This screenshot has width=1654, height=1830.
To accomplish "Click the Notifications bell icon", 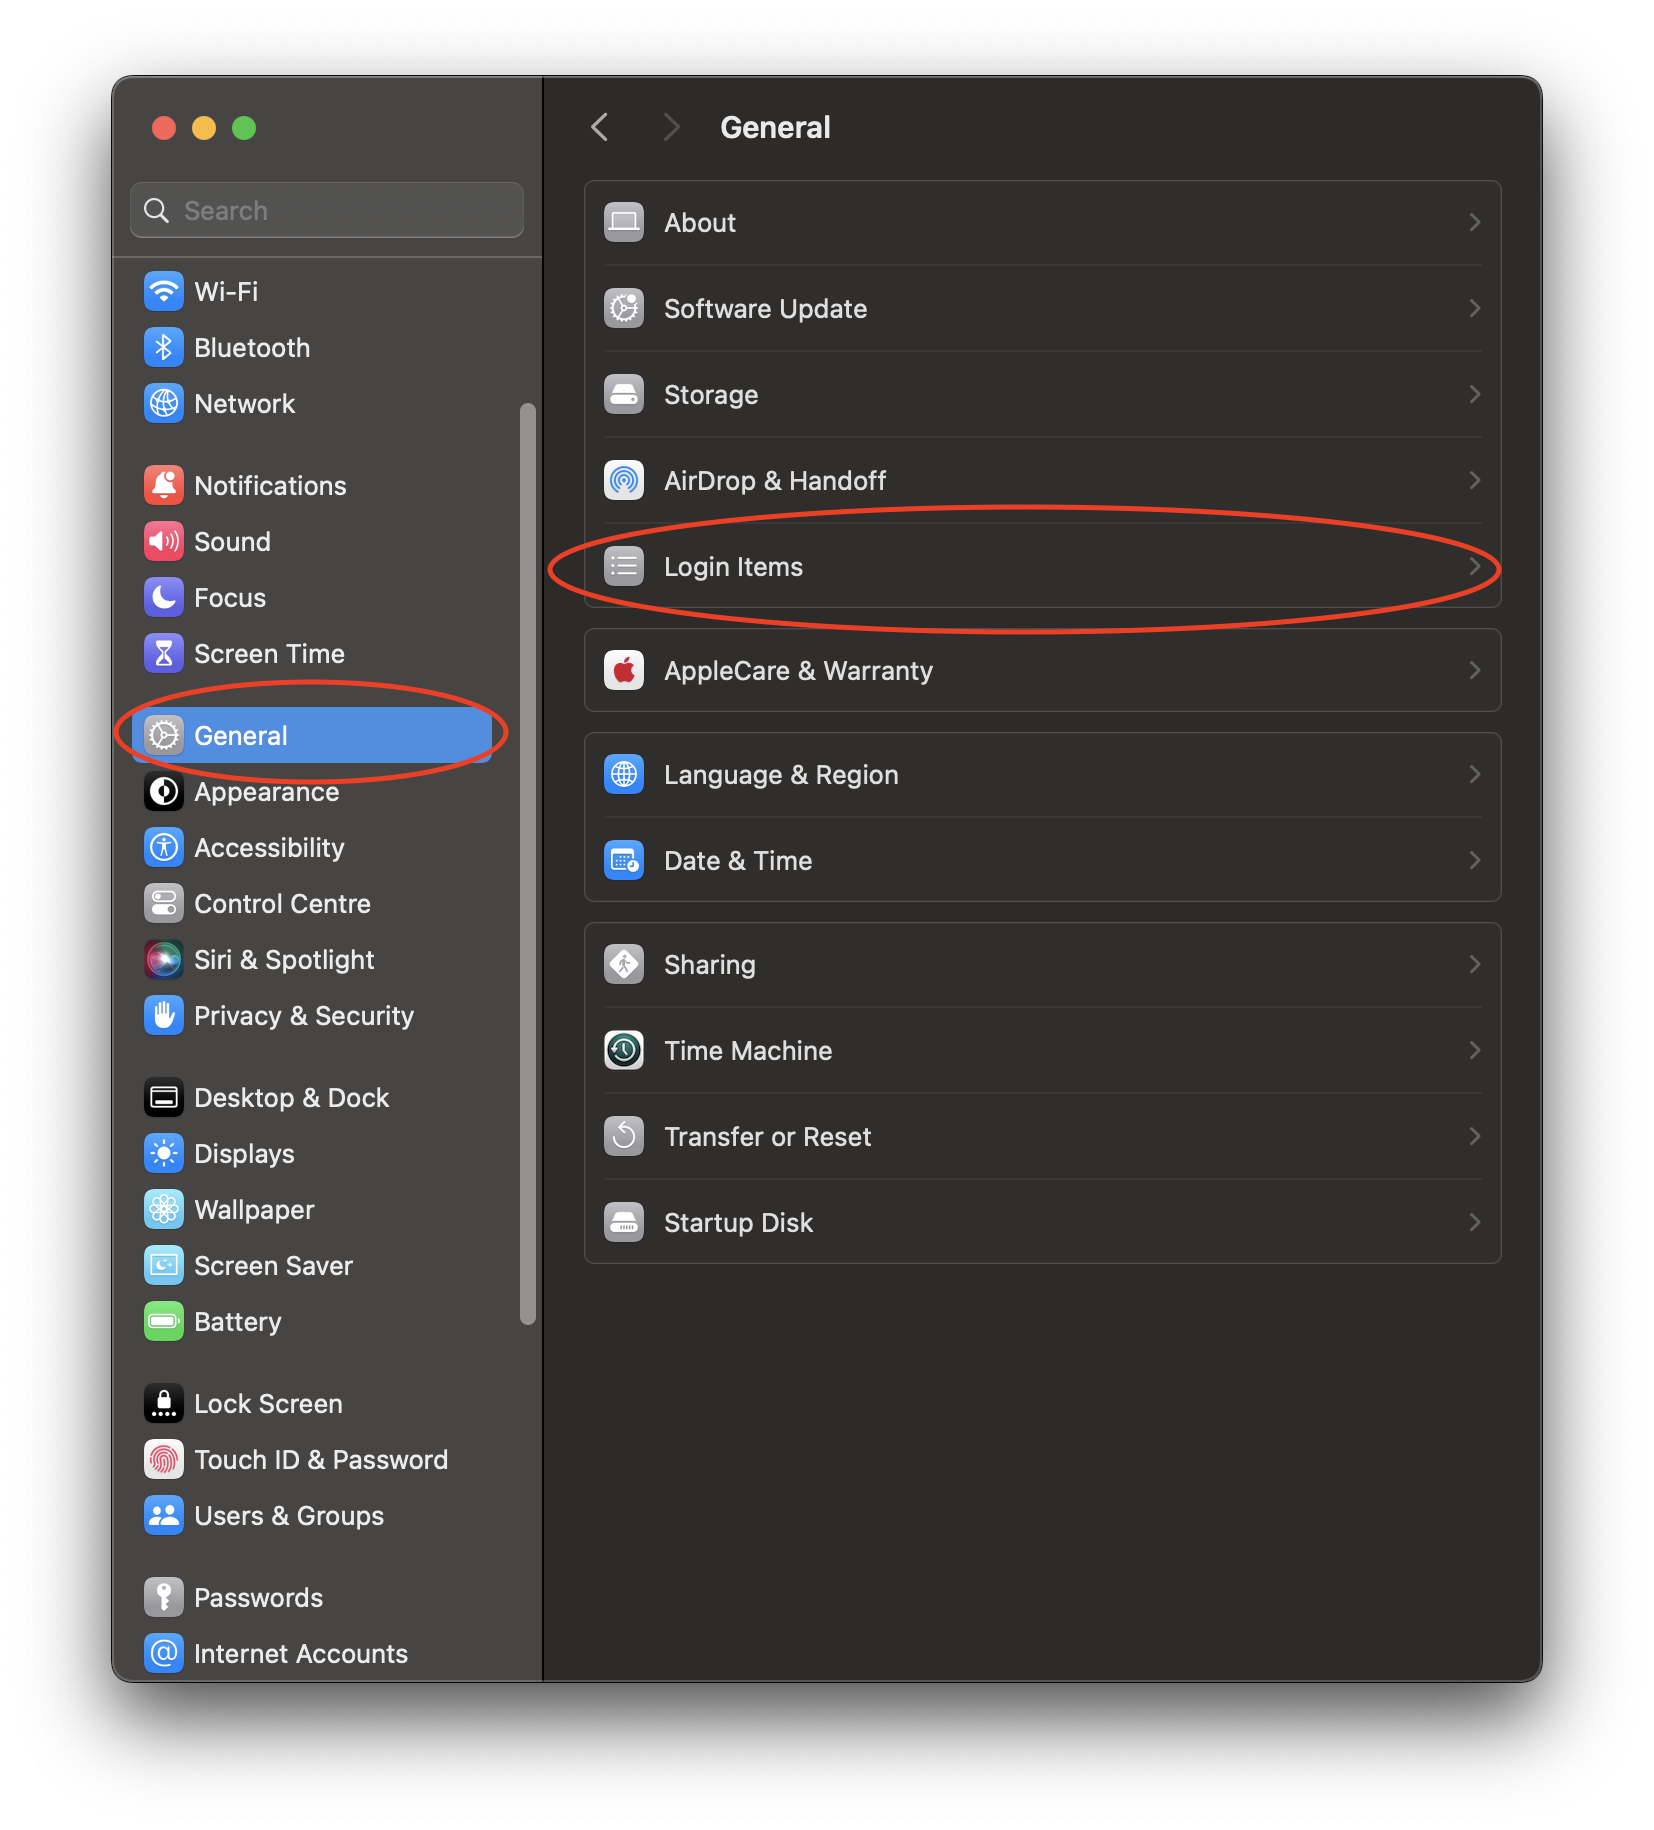I will coord(164,485).
